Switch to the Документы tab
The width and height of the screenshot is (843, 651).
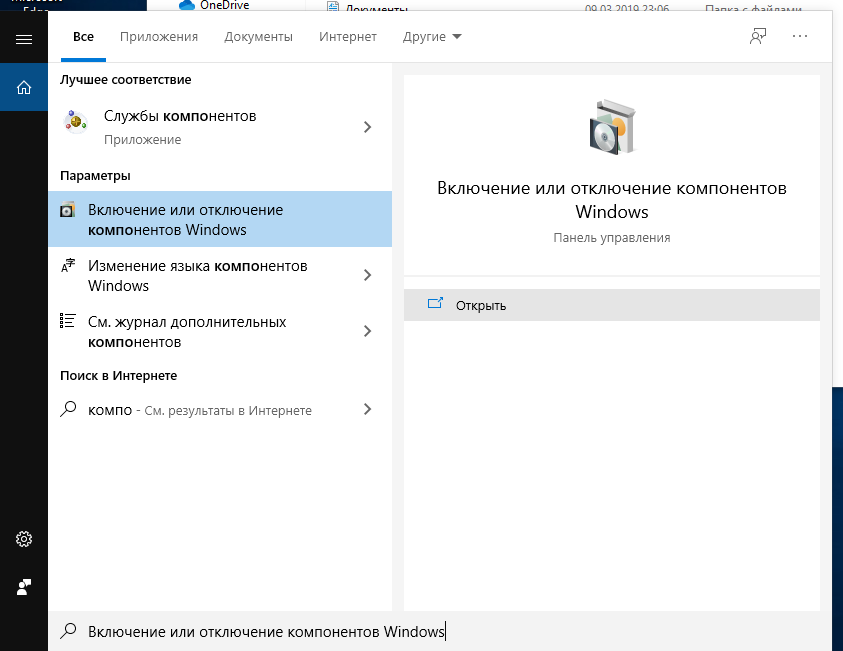point(259,37)
